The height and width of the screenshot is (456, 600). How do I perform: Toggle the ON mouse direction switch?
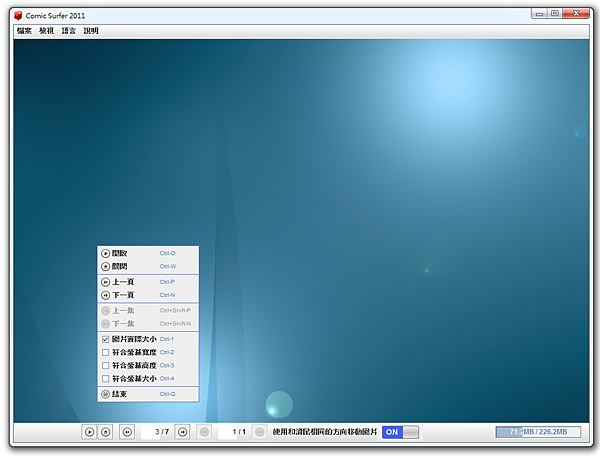click(x=400, y=432)
